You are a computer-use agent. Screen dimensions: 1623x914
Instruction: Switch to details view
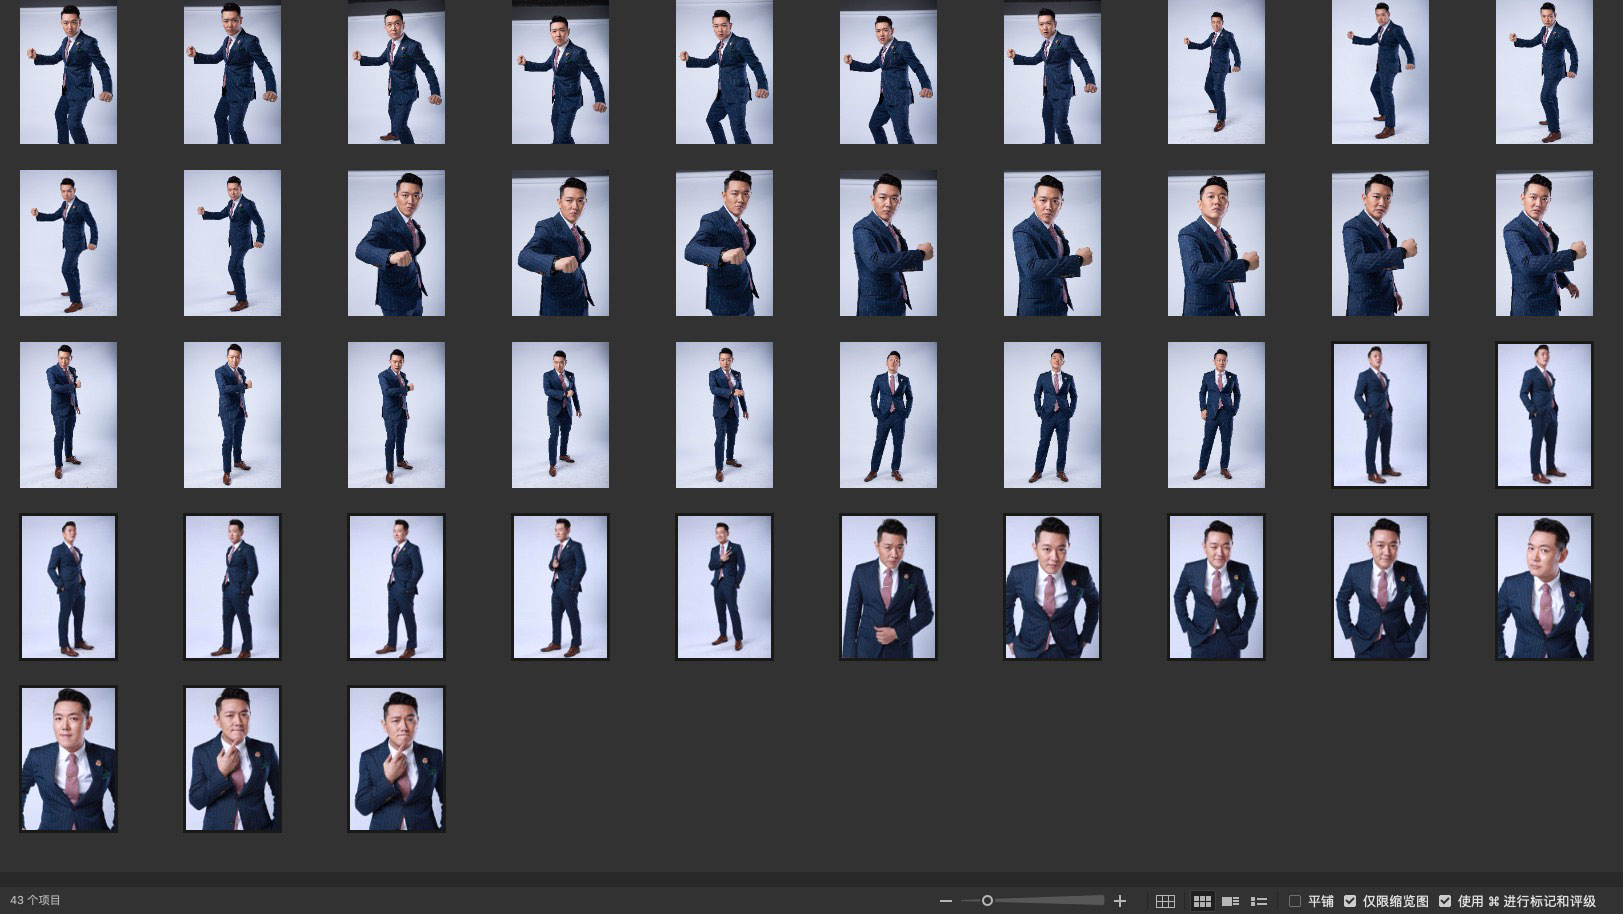[x=1231, y=901]
